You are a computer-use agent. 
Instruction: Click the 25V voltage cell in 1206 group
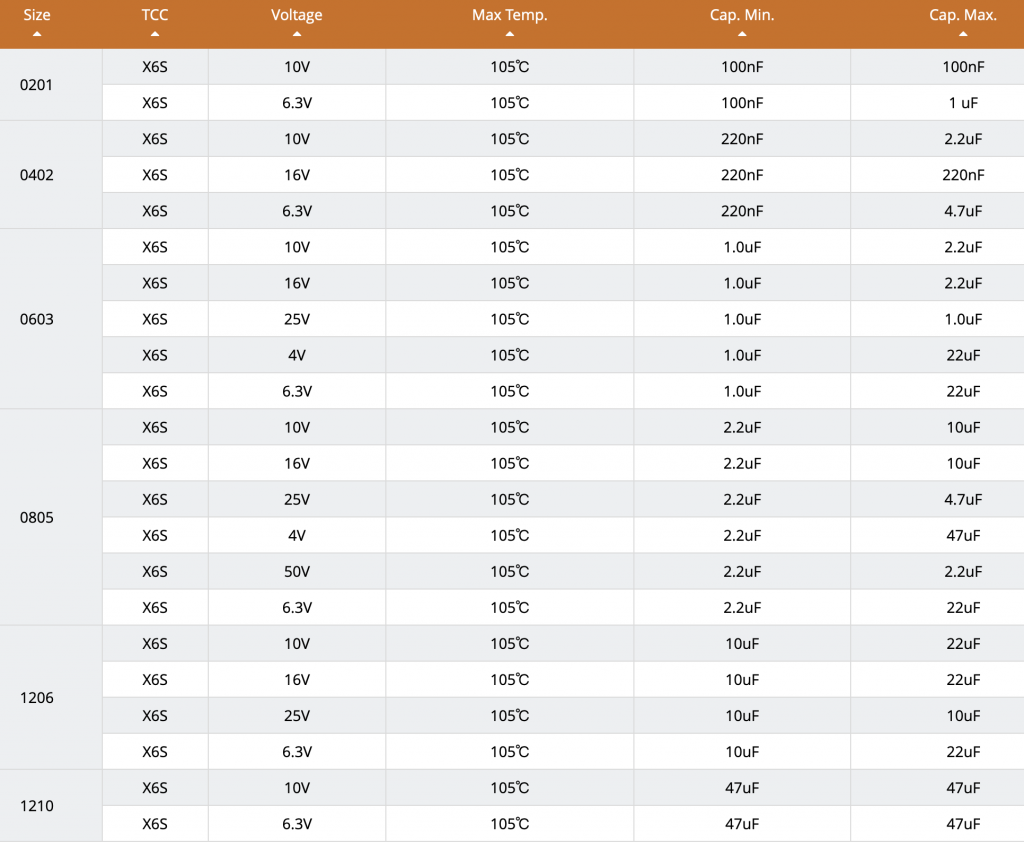click(x=296, y=716)
